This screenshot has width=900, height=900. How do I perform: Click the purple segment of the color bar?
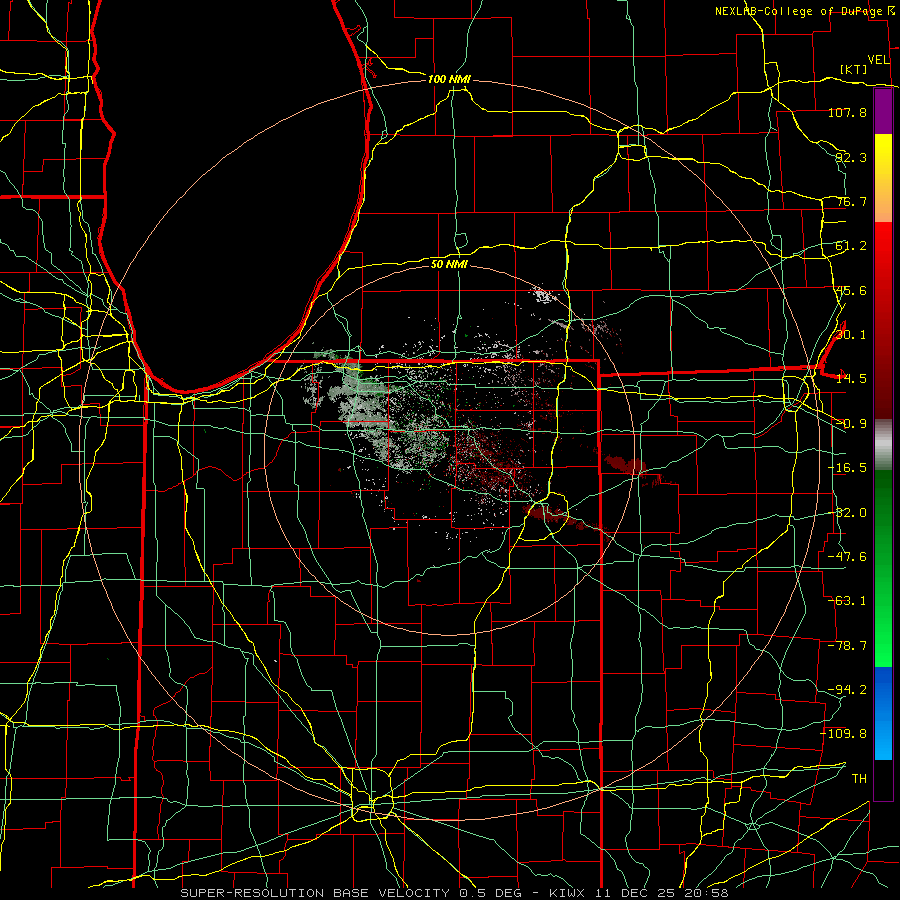tap(883, 111)
